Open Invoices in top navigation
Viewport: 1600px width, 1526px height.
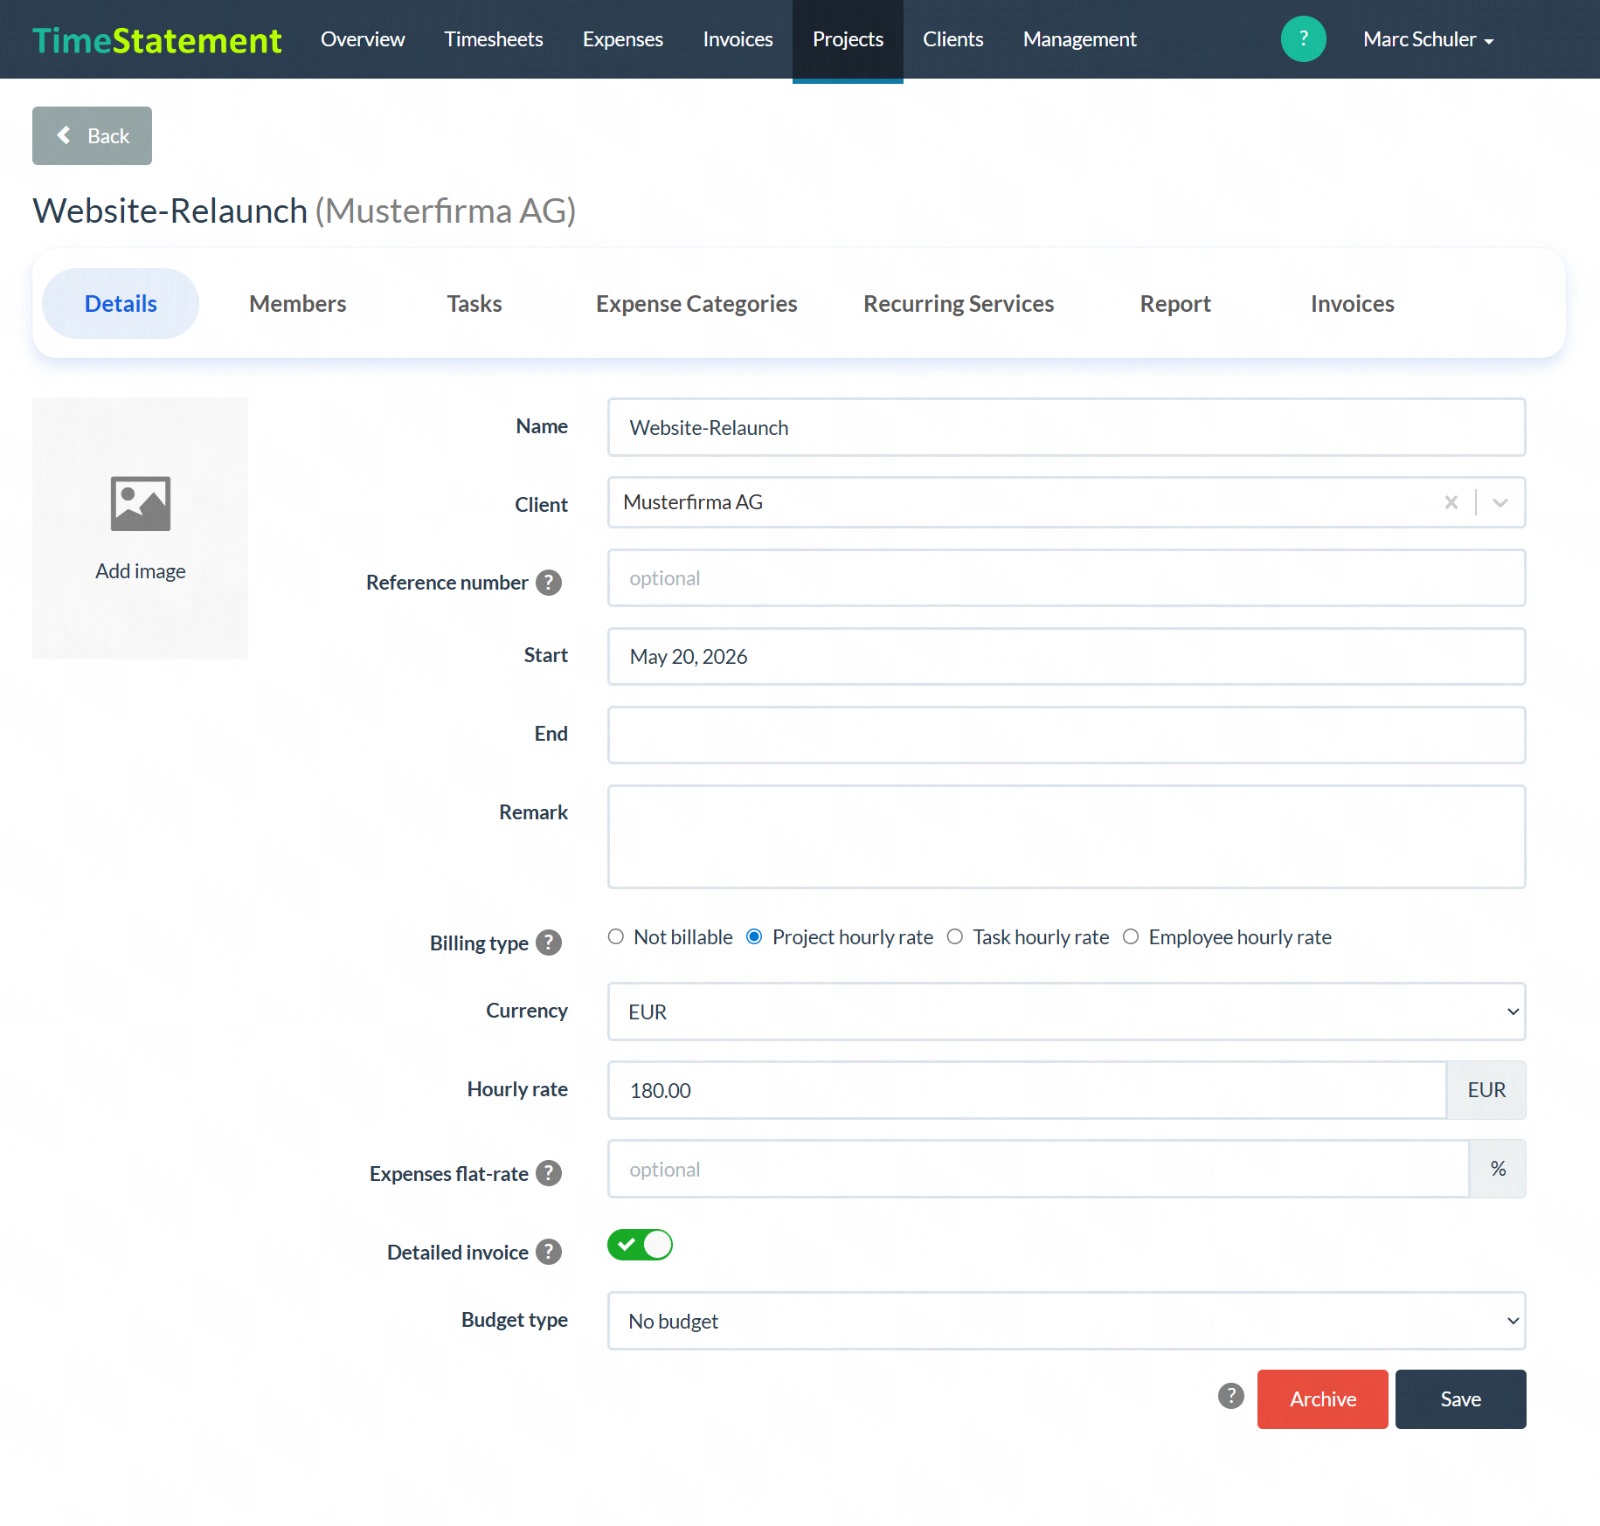click(738, 39)
